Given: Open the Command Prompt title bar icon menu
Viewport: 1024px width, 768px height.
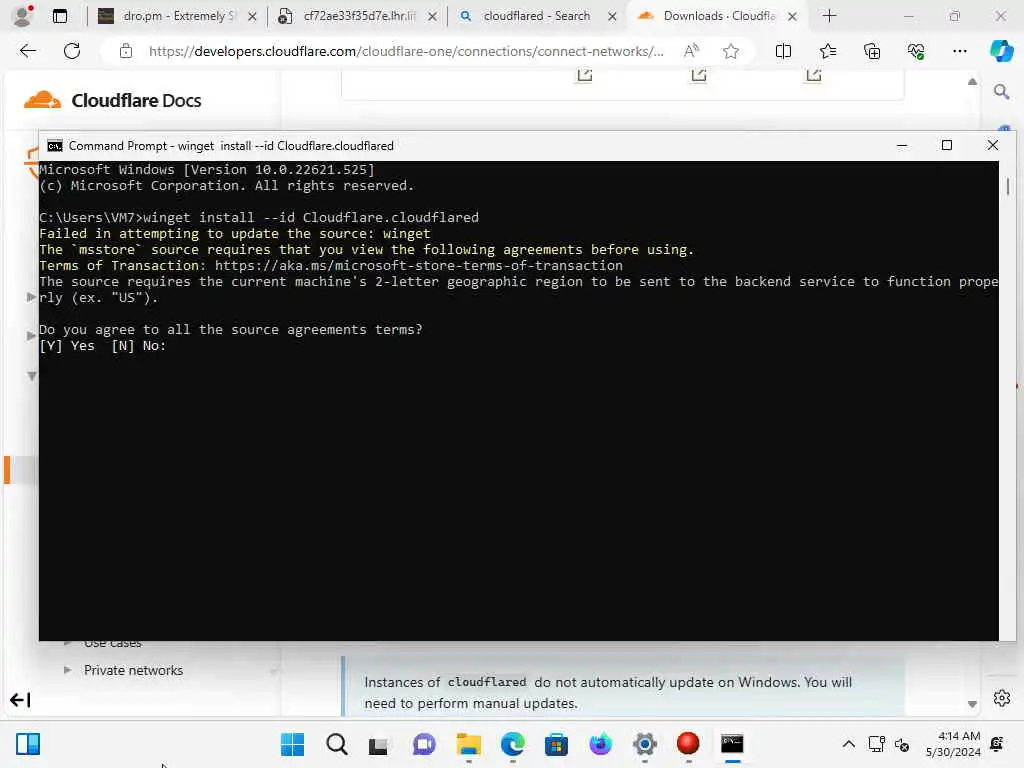Looking at the screenshot, I should [x=55, y=146].
